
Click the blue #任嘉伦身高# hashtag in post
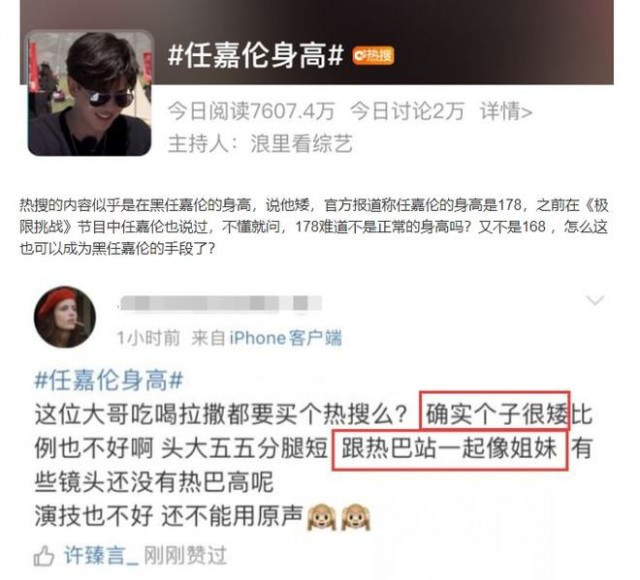tap(109, 380)
